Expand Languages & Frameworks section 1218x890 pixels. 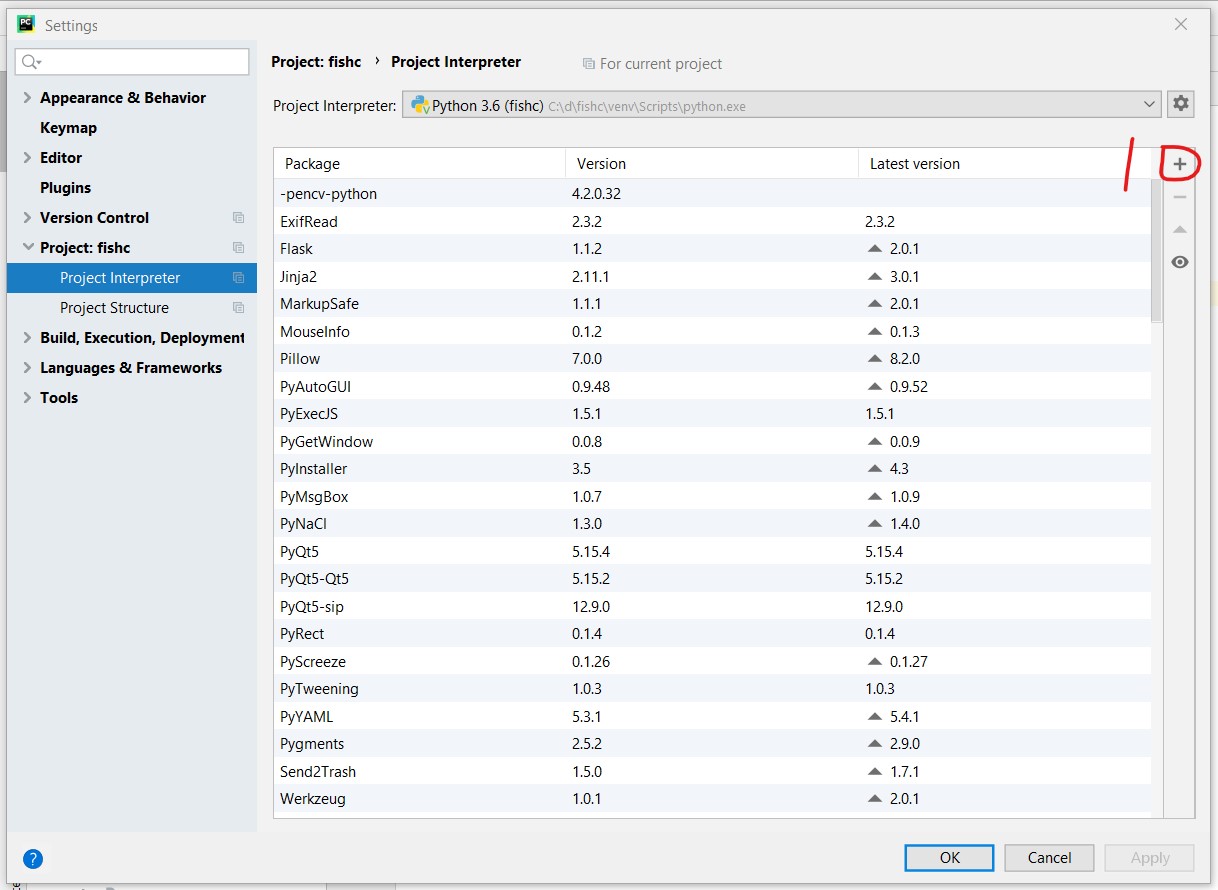[27, 368]
